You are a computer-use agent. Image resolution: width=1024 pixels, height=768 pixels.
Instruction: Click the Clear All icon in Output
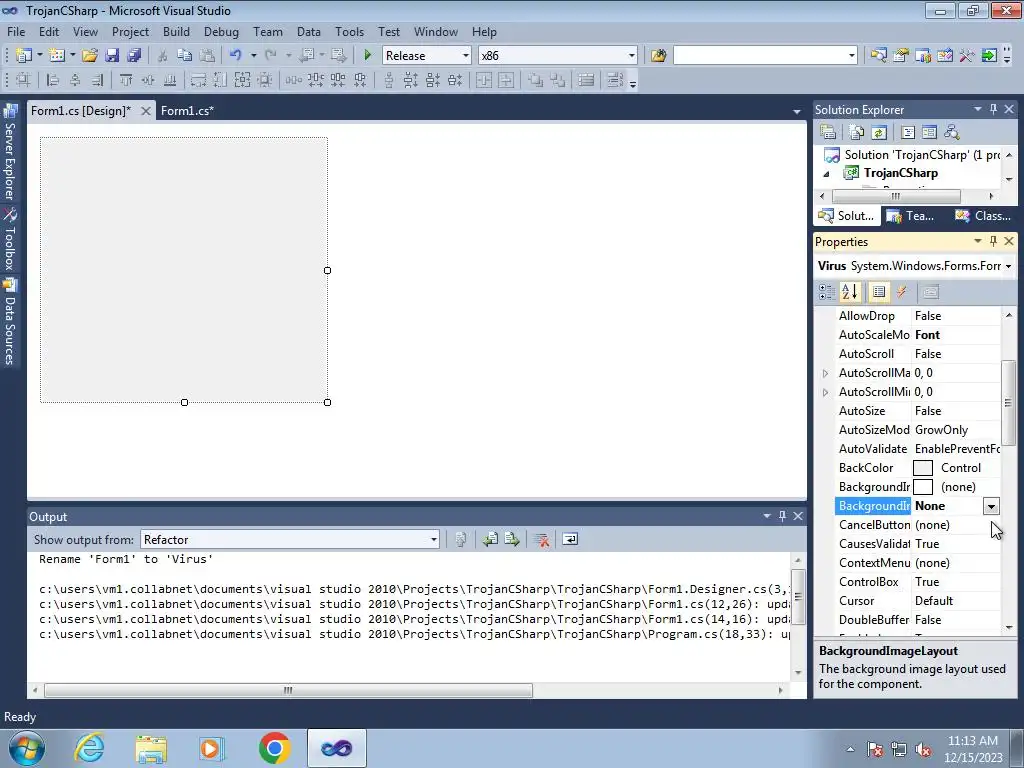[541, 539]
